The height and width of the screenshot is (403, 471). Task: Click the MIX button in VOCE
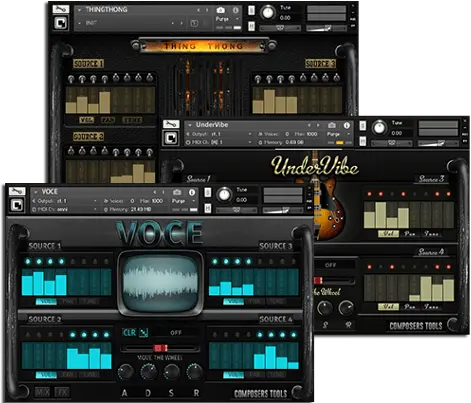point(43,392)
